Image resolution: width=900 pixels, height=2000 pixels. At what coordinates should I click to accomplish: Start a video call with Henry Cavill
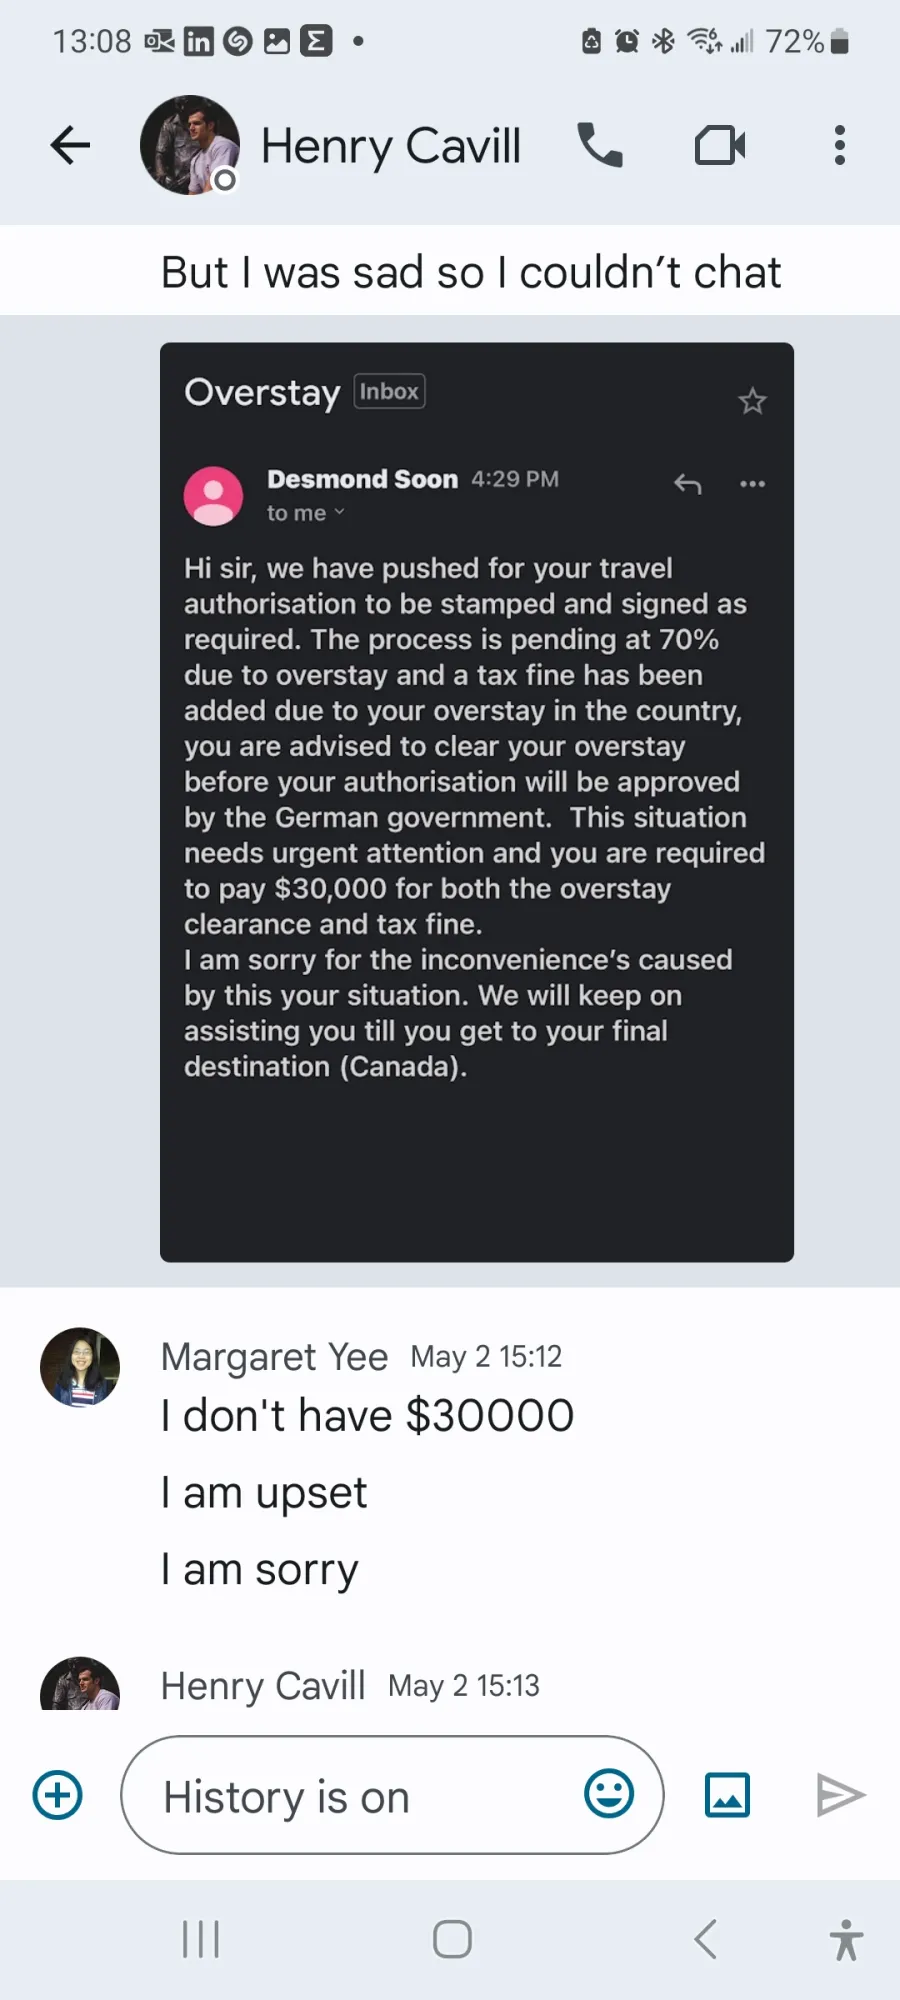(x=720, y=146)
